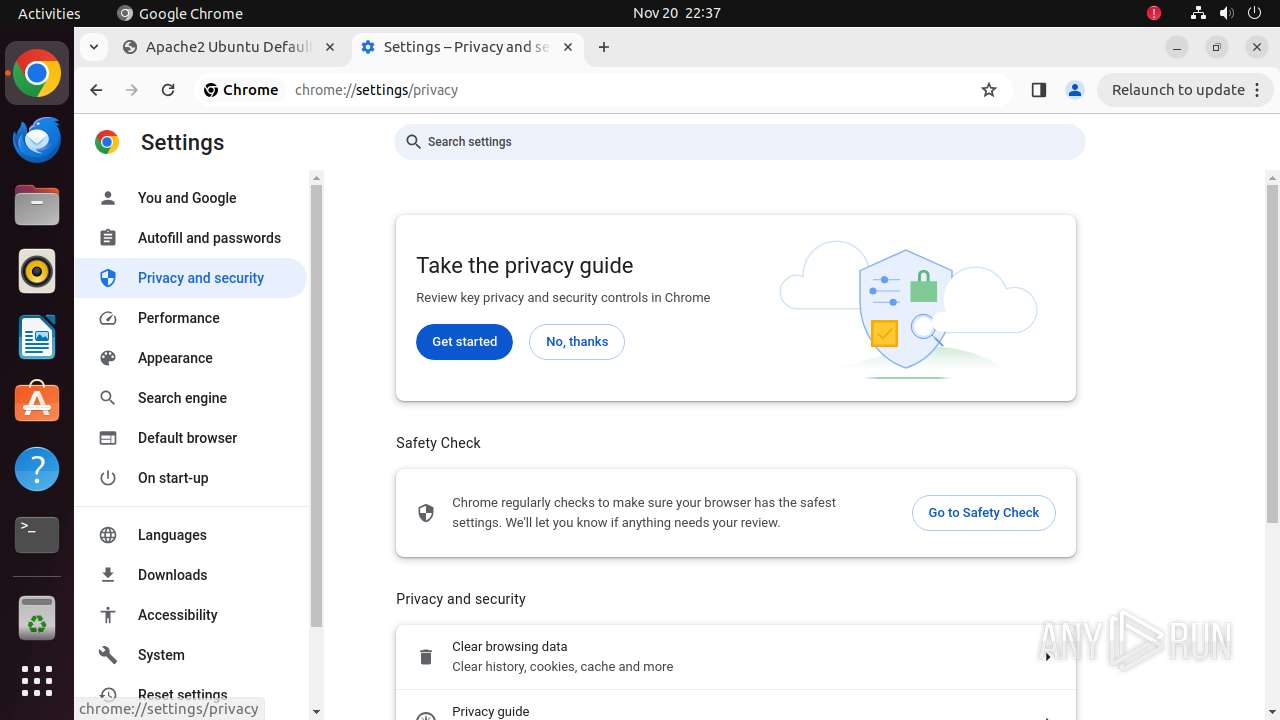Click the Accessibility figure icon
Viewport: 1280px width, 720px height.
(108, 615)
